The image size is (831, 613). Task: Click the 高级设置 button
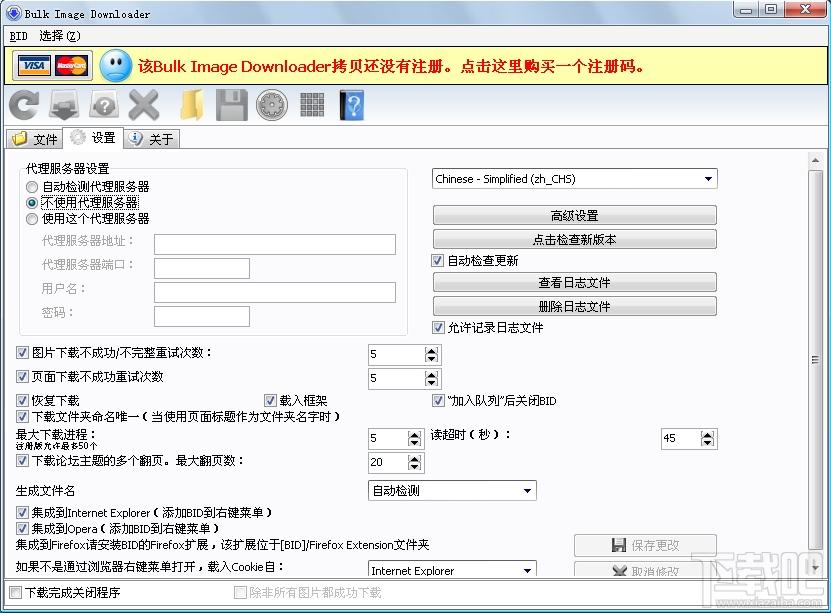tap(574, 216)
